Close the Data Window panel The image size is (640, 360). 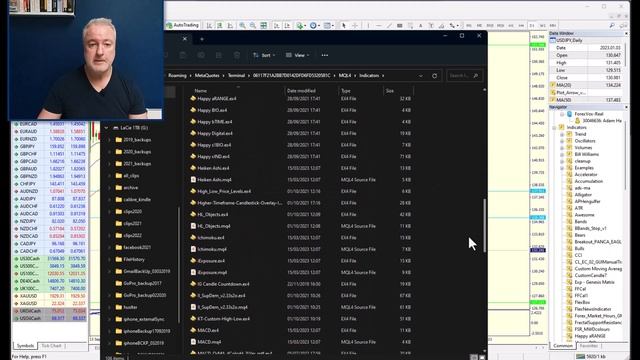[627, 33]
